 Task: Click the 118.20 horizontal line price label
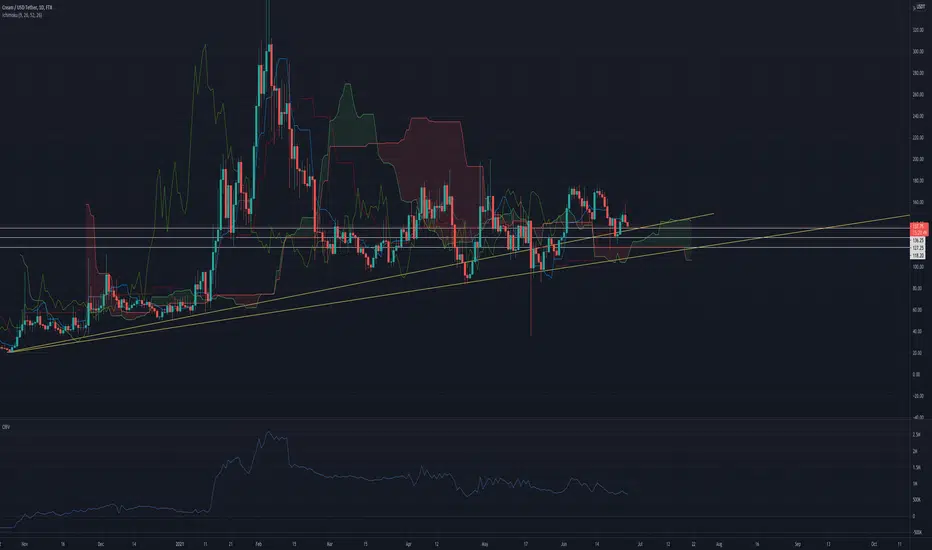coord(918,255)
